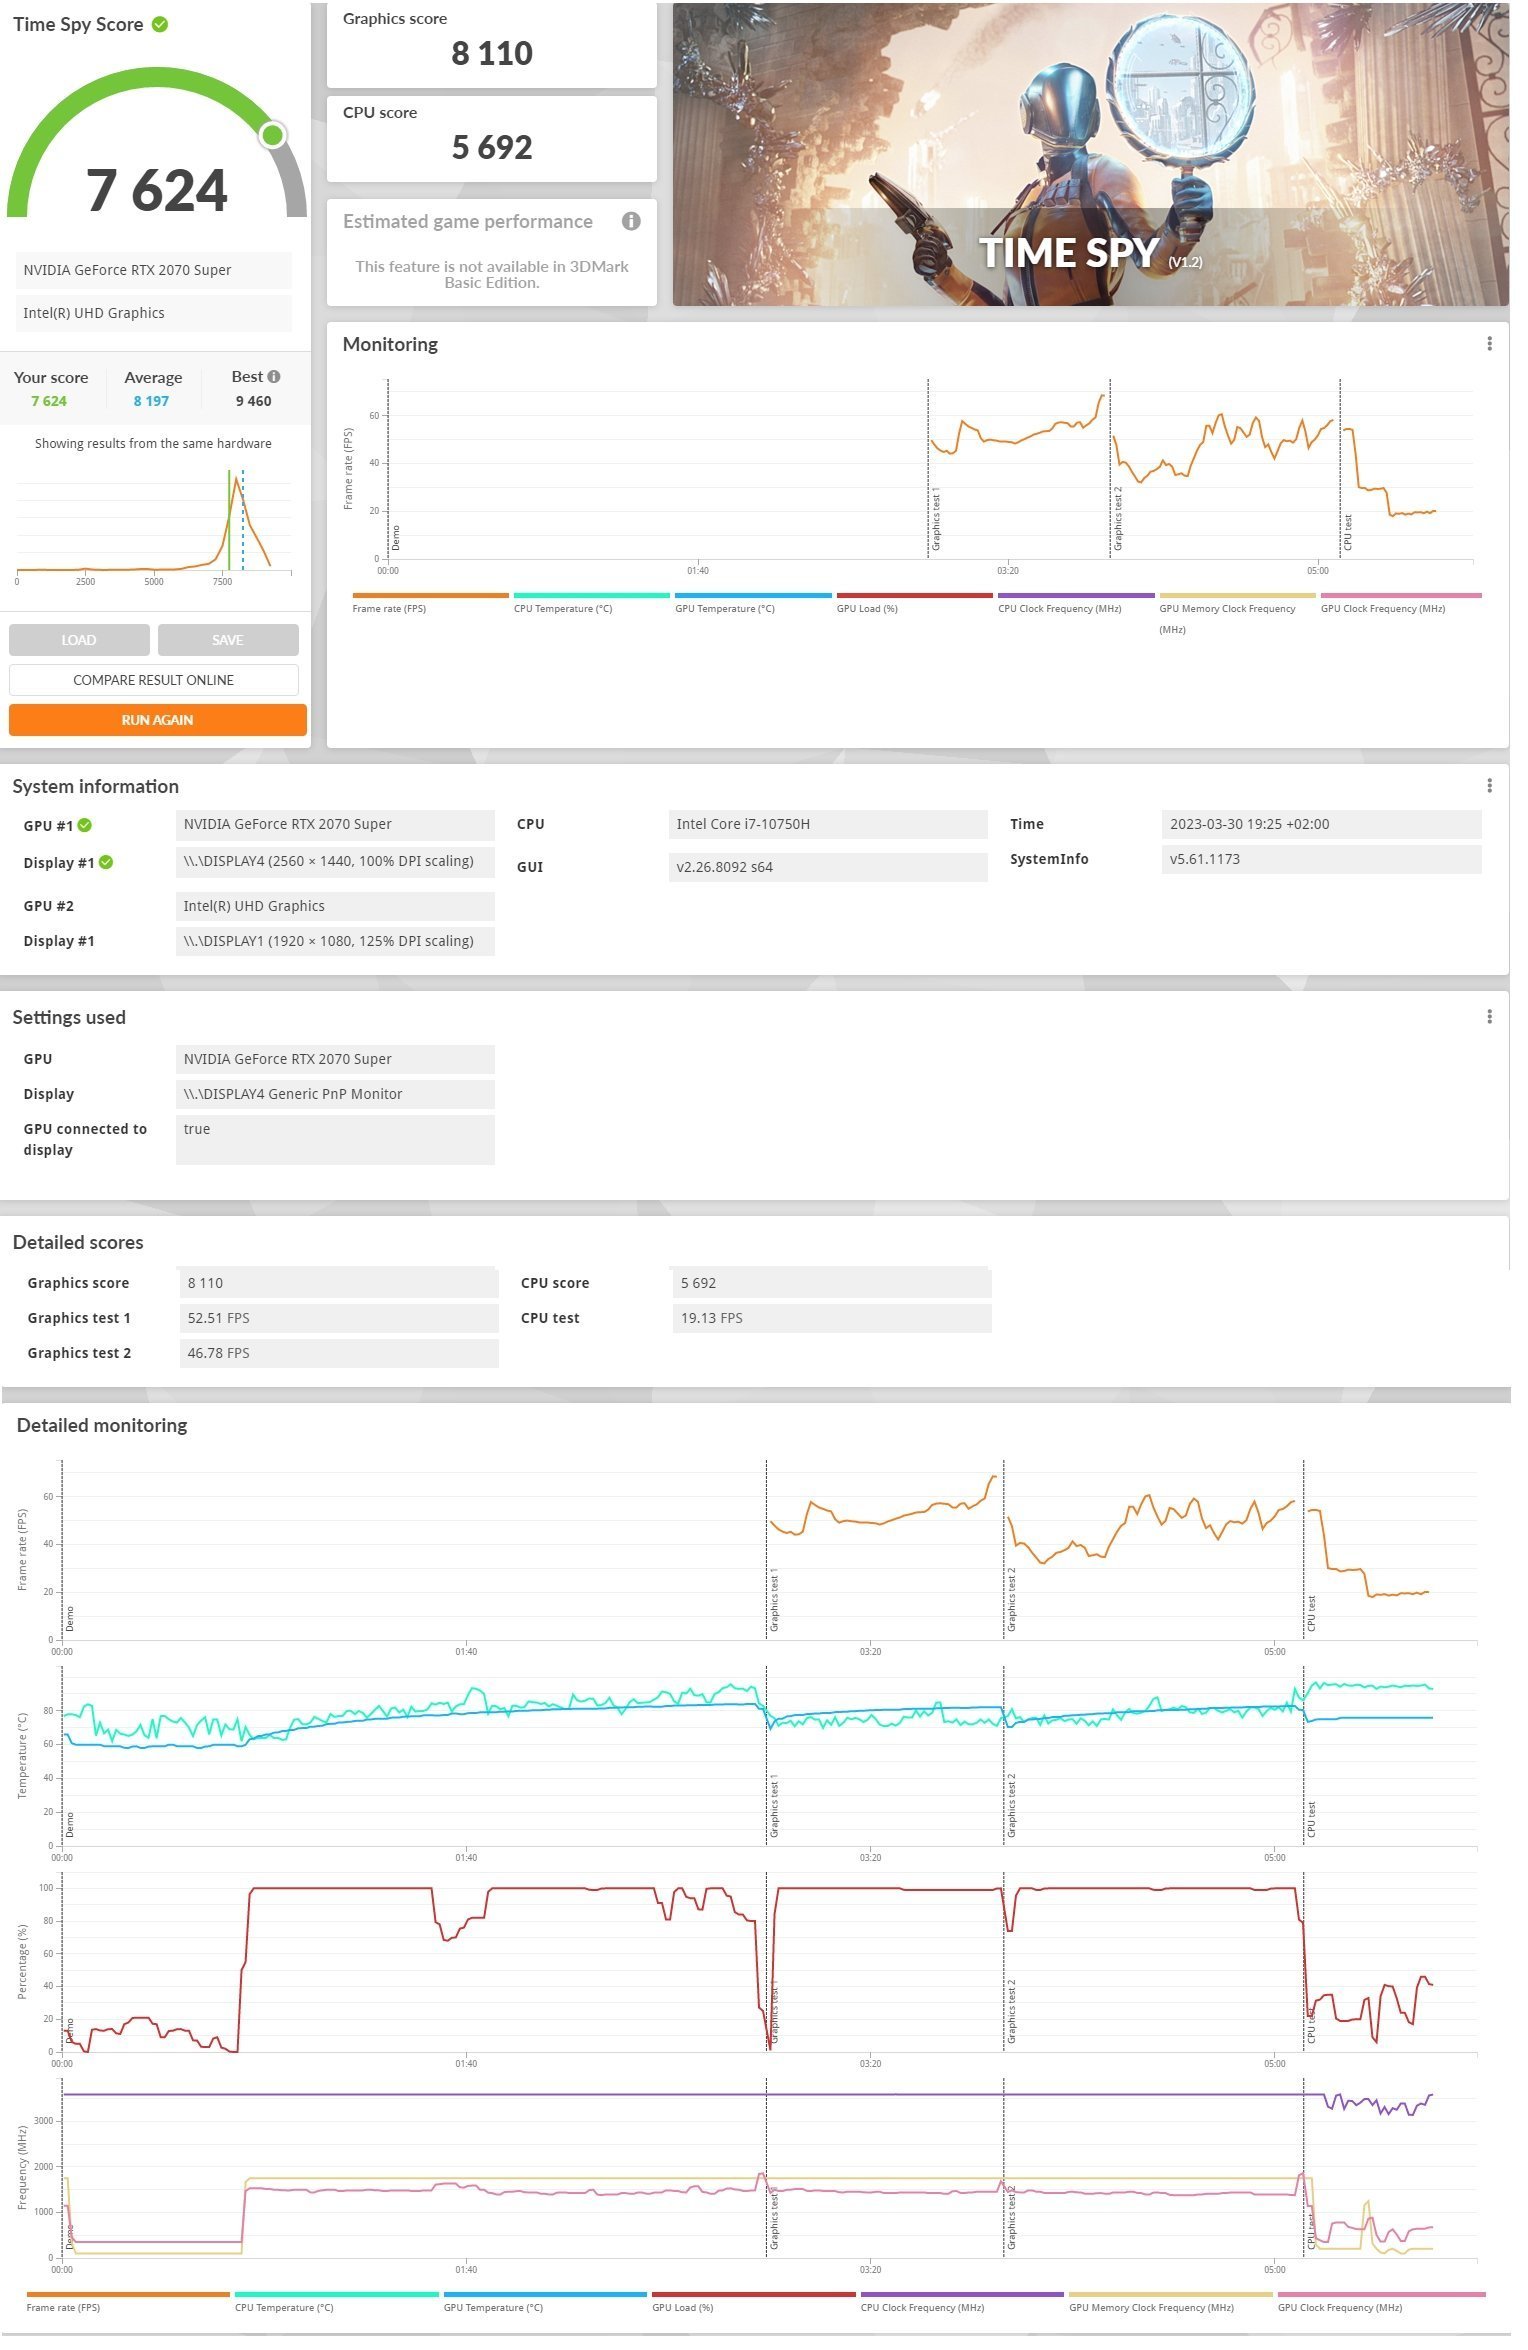Screen dimensions: 1528x2350
Task: Select the DISPLAY1 1920 × 1080 field
Action: pyautogui.click(x=335, y=941)
